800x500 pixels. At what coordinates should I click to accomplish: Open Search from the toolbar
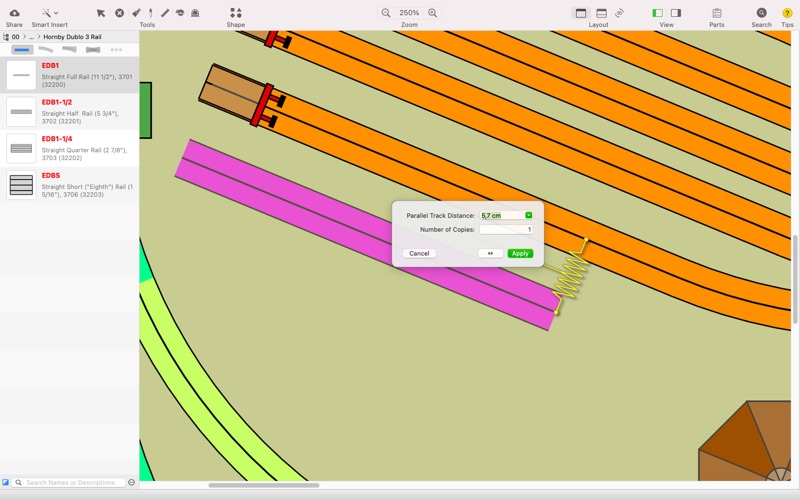coord(761,13)
